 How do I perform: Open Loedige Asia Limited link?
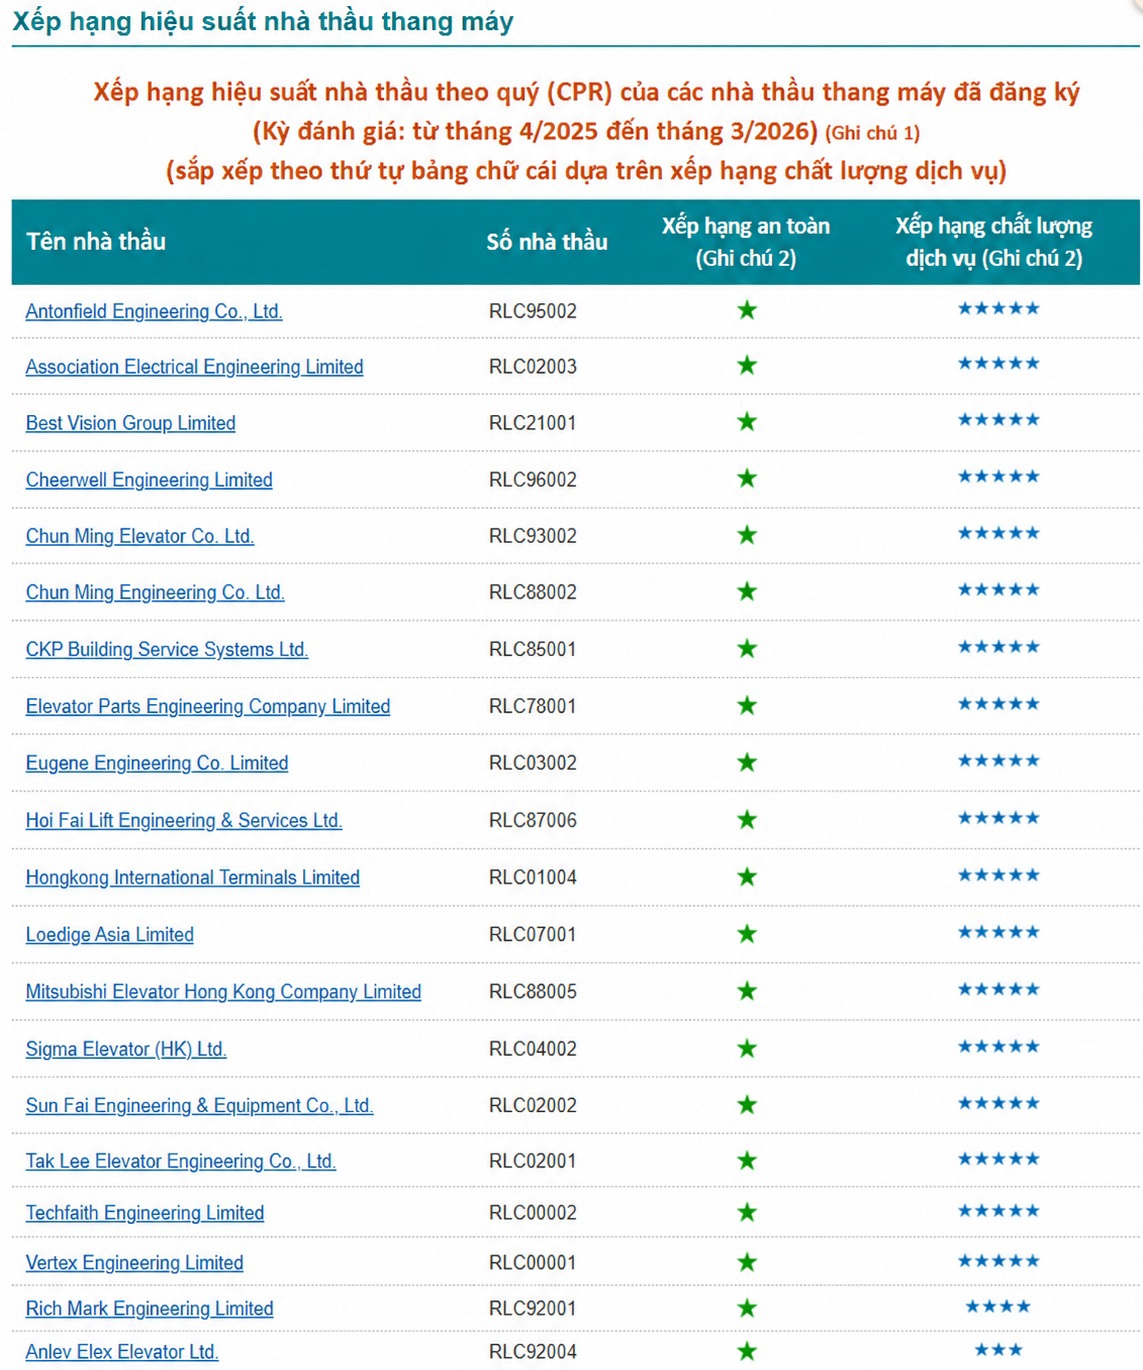click(110, 934)
